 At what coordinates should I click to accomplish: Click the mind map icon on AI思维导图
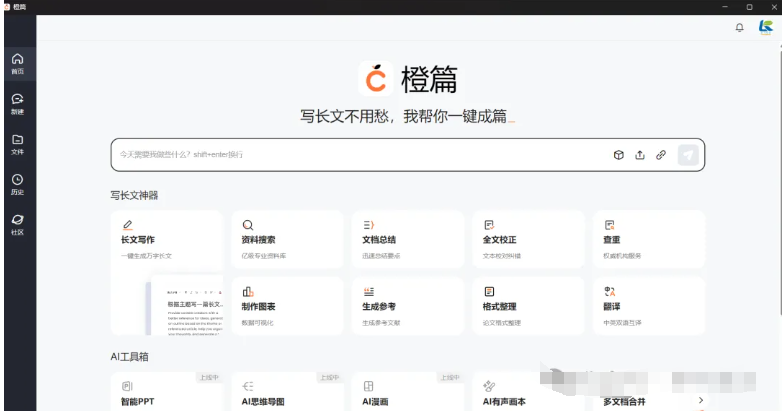pos(248,386)
